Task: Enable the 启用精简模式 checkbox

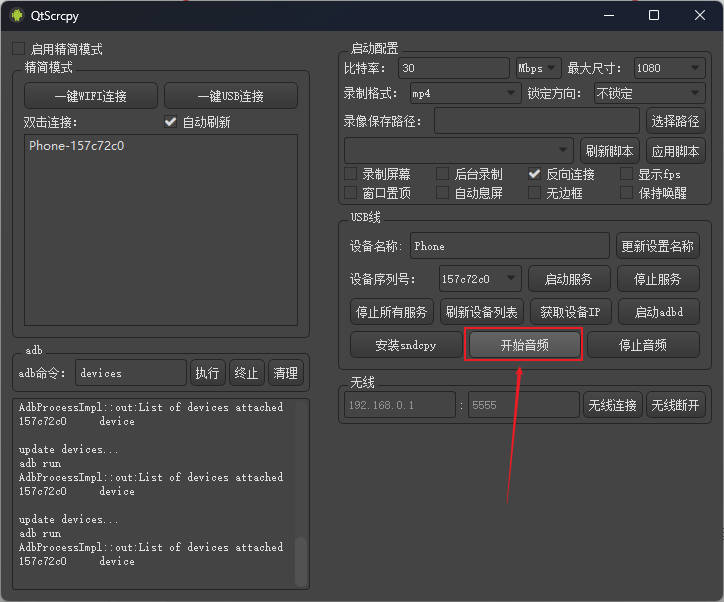Action: coord(19,49)
